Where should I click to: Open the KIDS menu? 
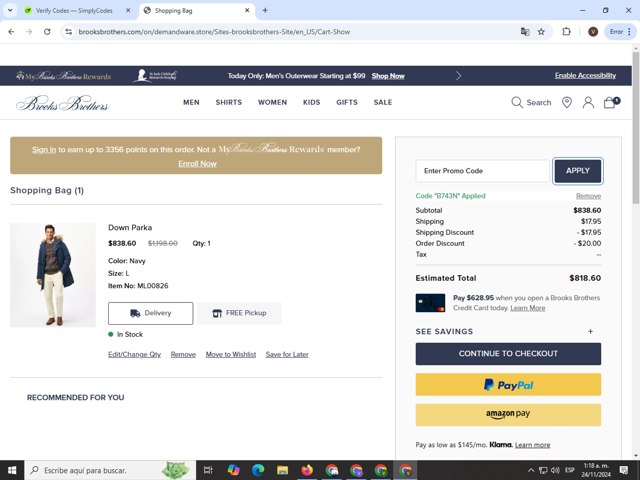pos(311,102)
